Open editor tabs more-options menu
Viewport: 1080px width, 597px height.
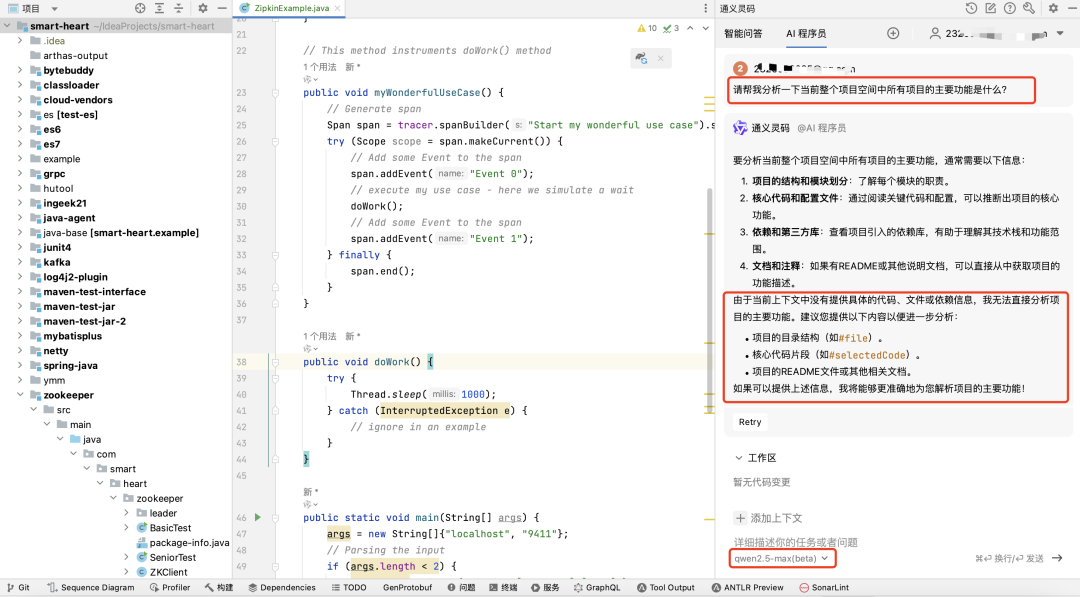(x=705, y=8)
